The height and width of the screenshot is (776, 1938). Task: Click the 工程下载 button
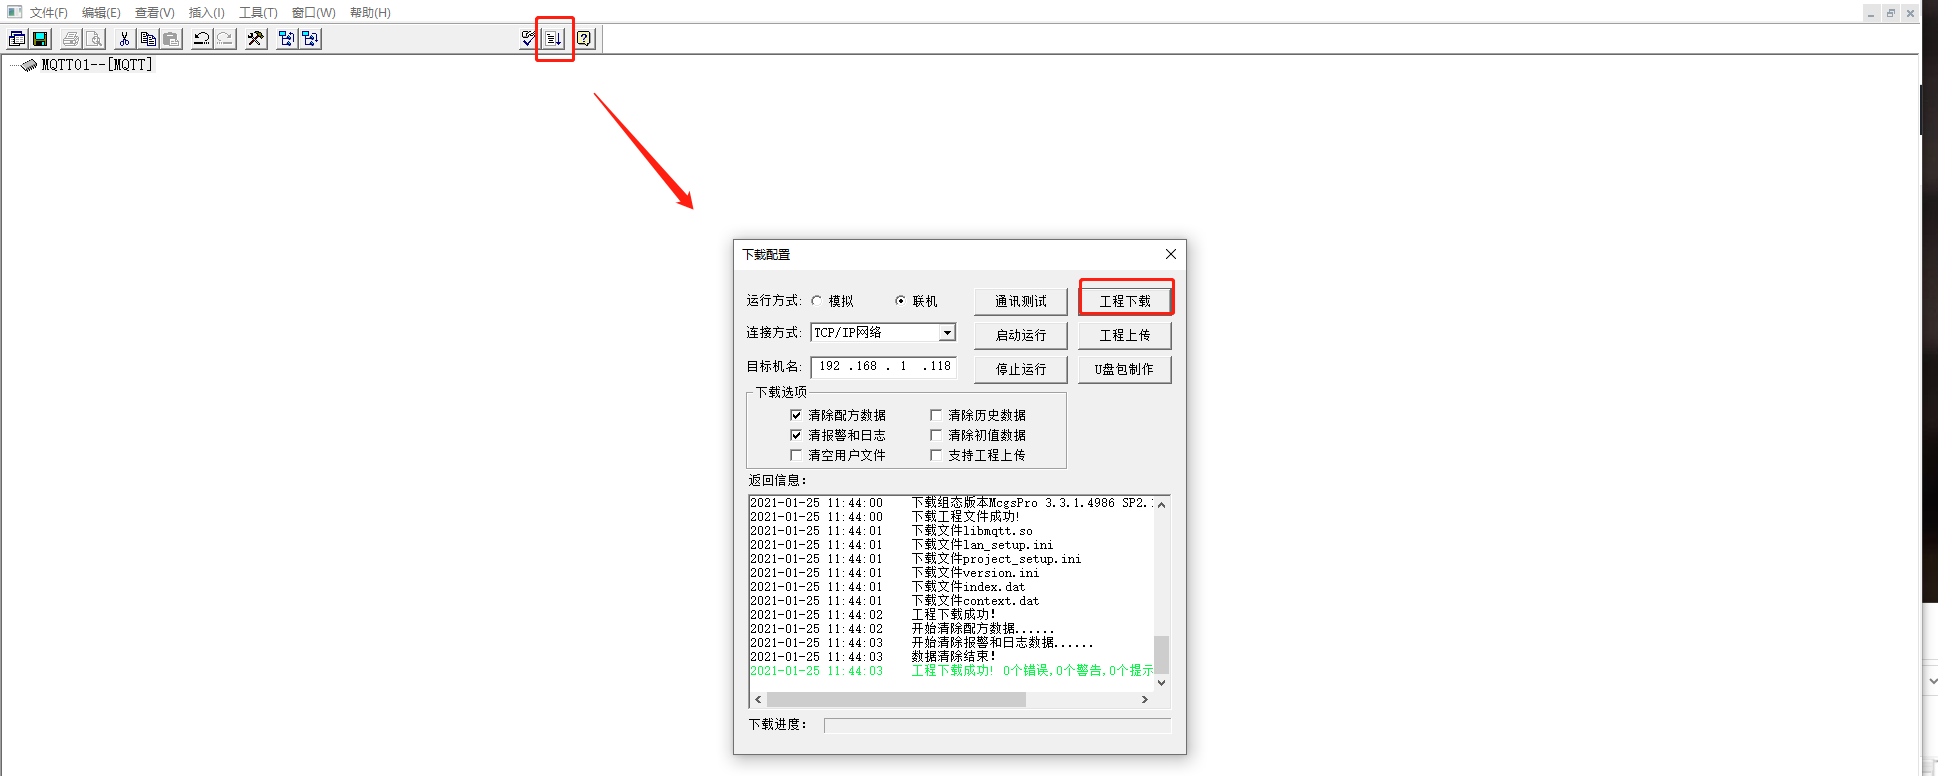[1125, 301]
